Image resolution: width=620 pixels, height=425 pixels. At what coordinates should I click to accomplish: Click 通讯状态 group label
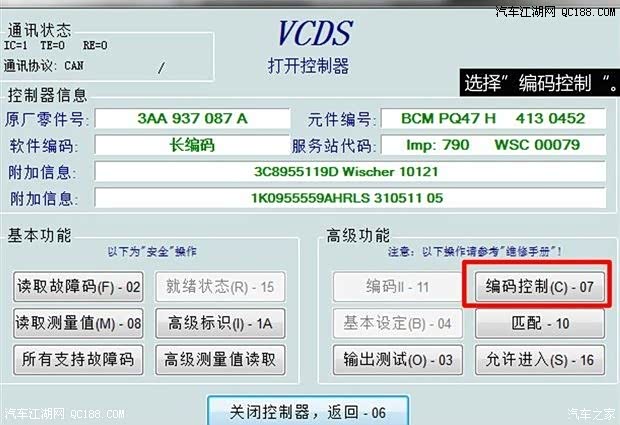39,30
